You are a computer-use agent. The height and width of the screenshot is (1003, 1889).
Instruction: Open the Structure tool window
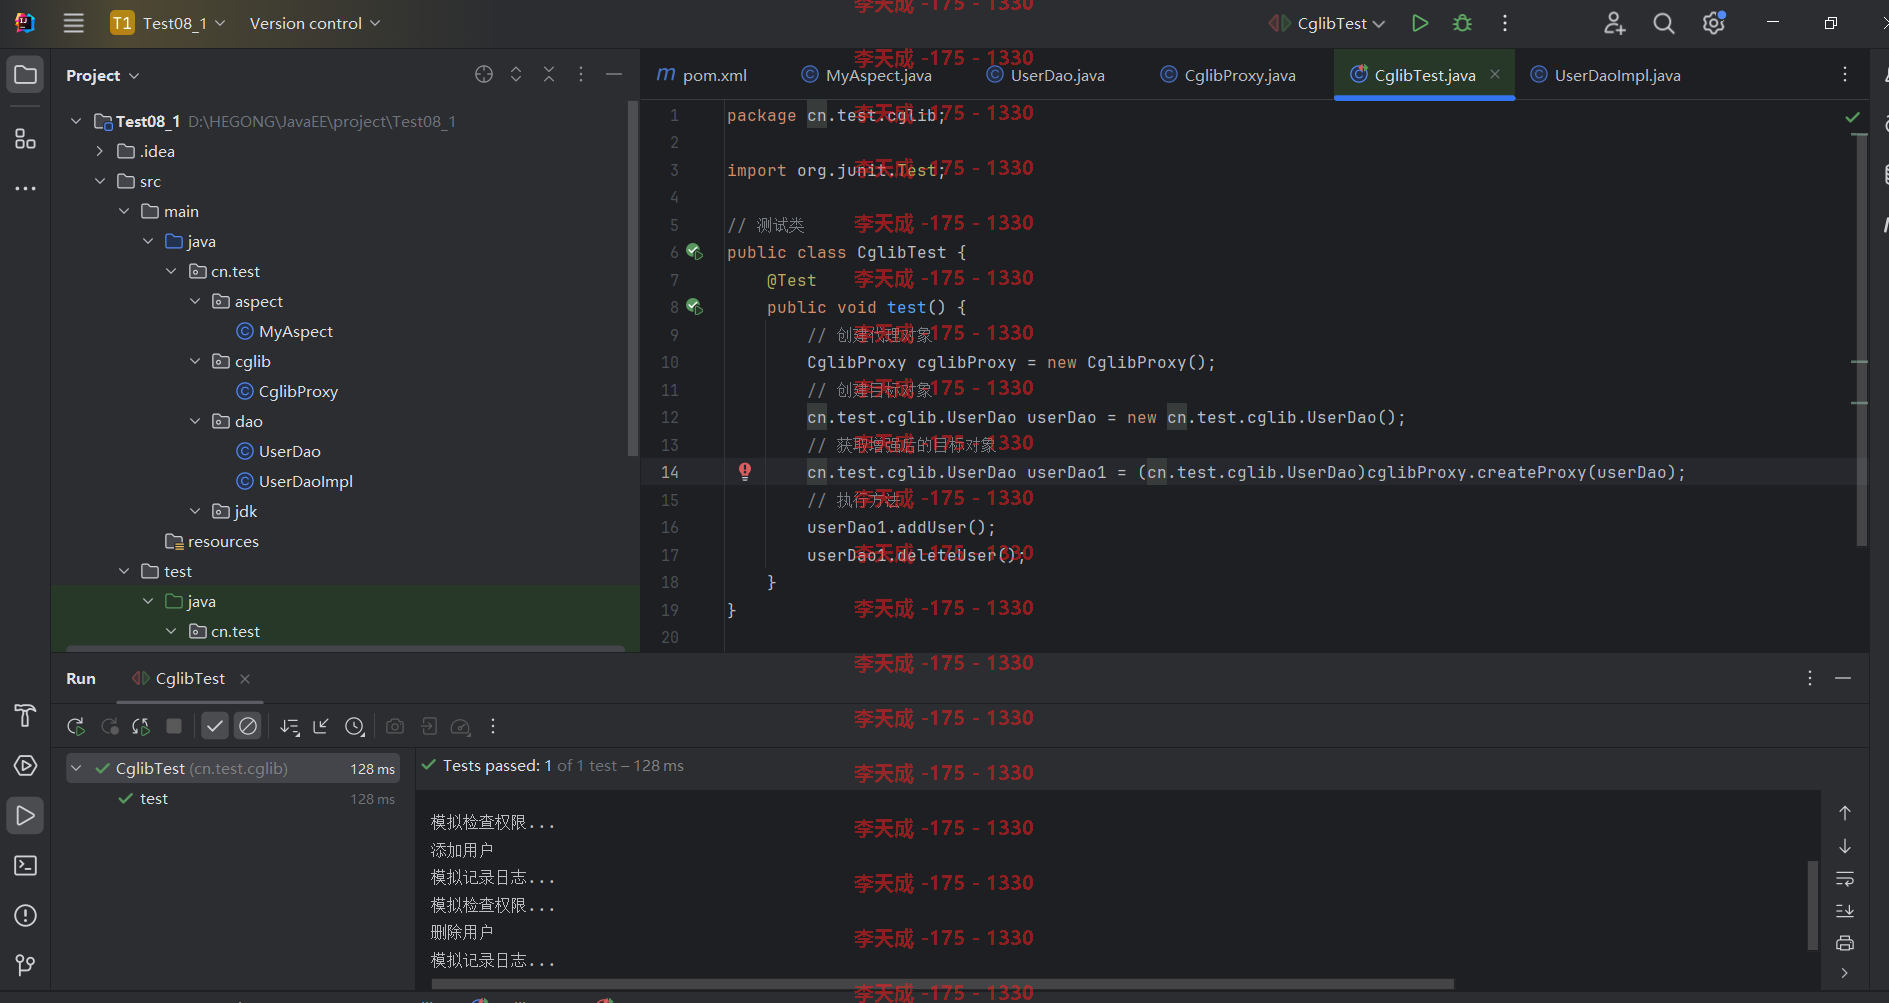click(26, 138)
